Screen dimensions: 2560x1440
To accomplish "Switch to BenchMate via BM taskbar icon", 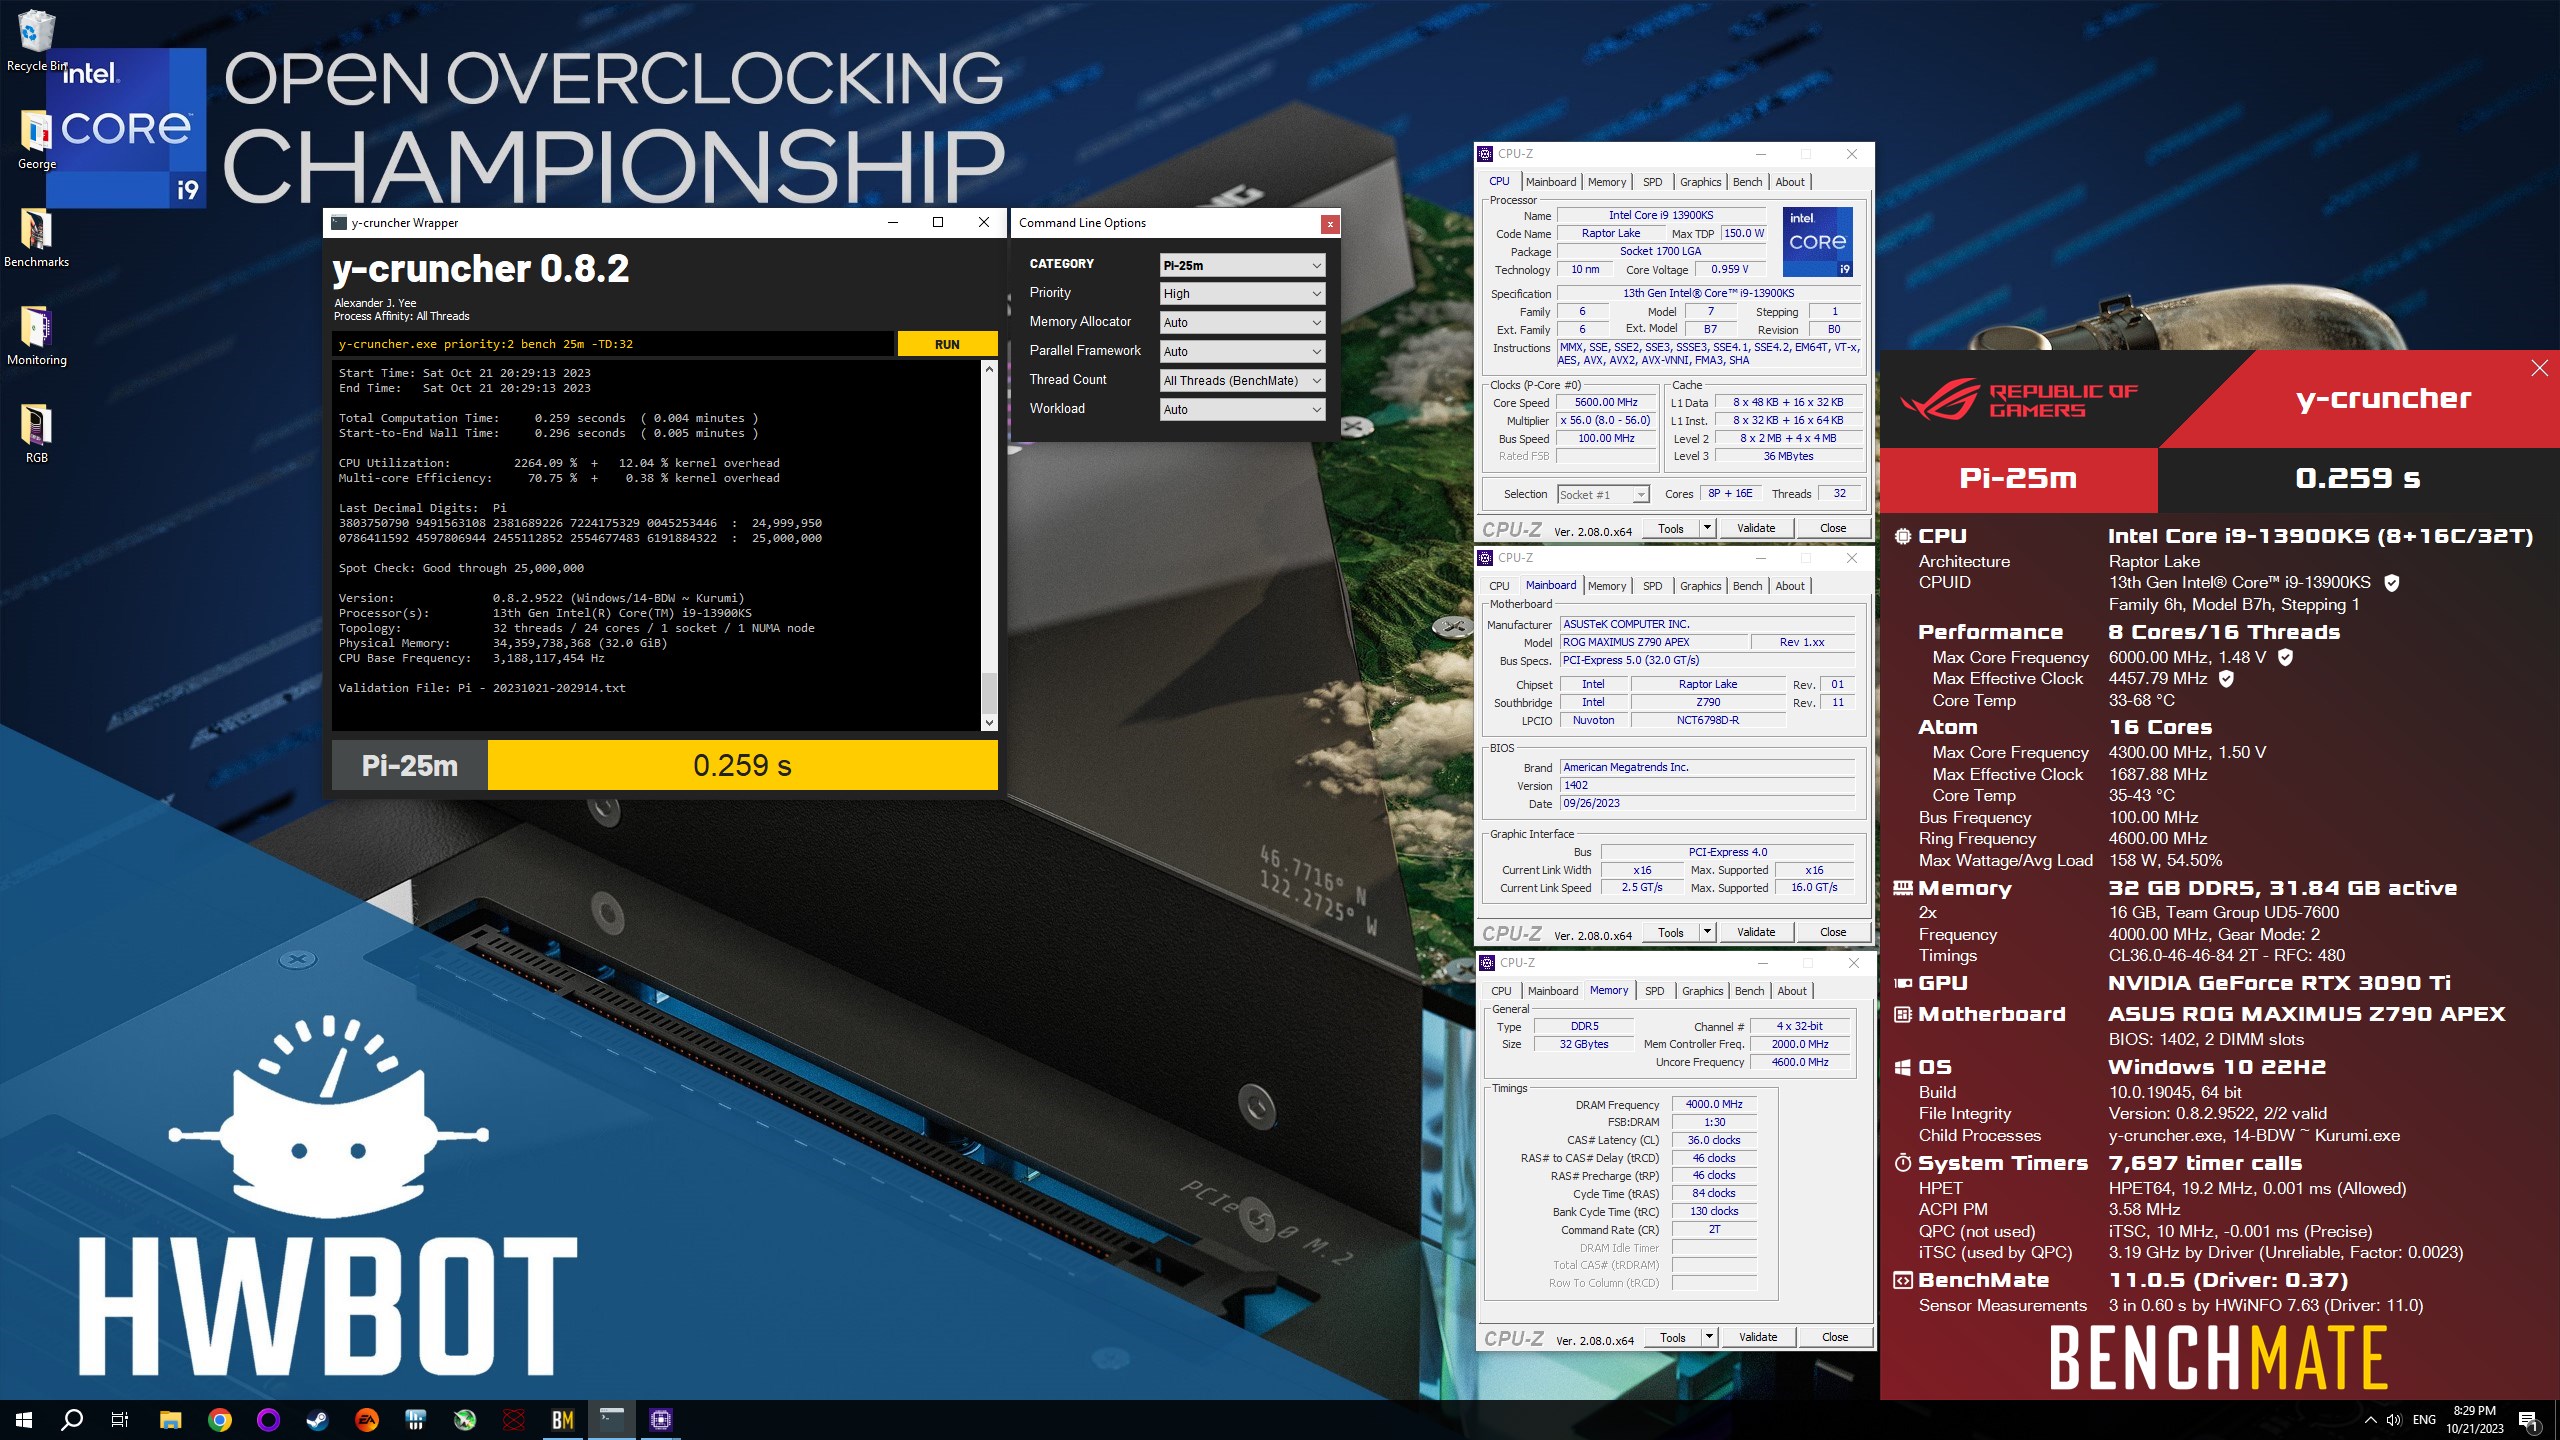I will pos(563,1419).
